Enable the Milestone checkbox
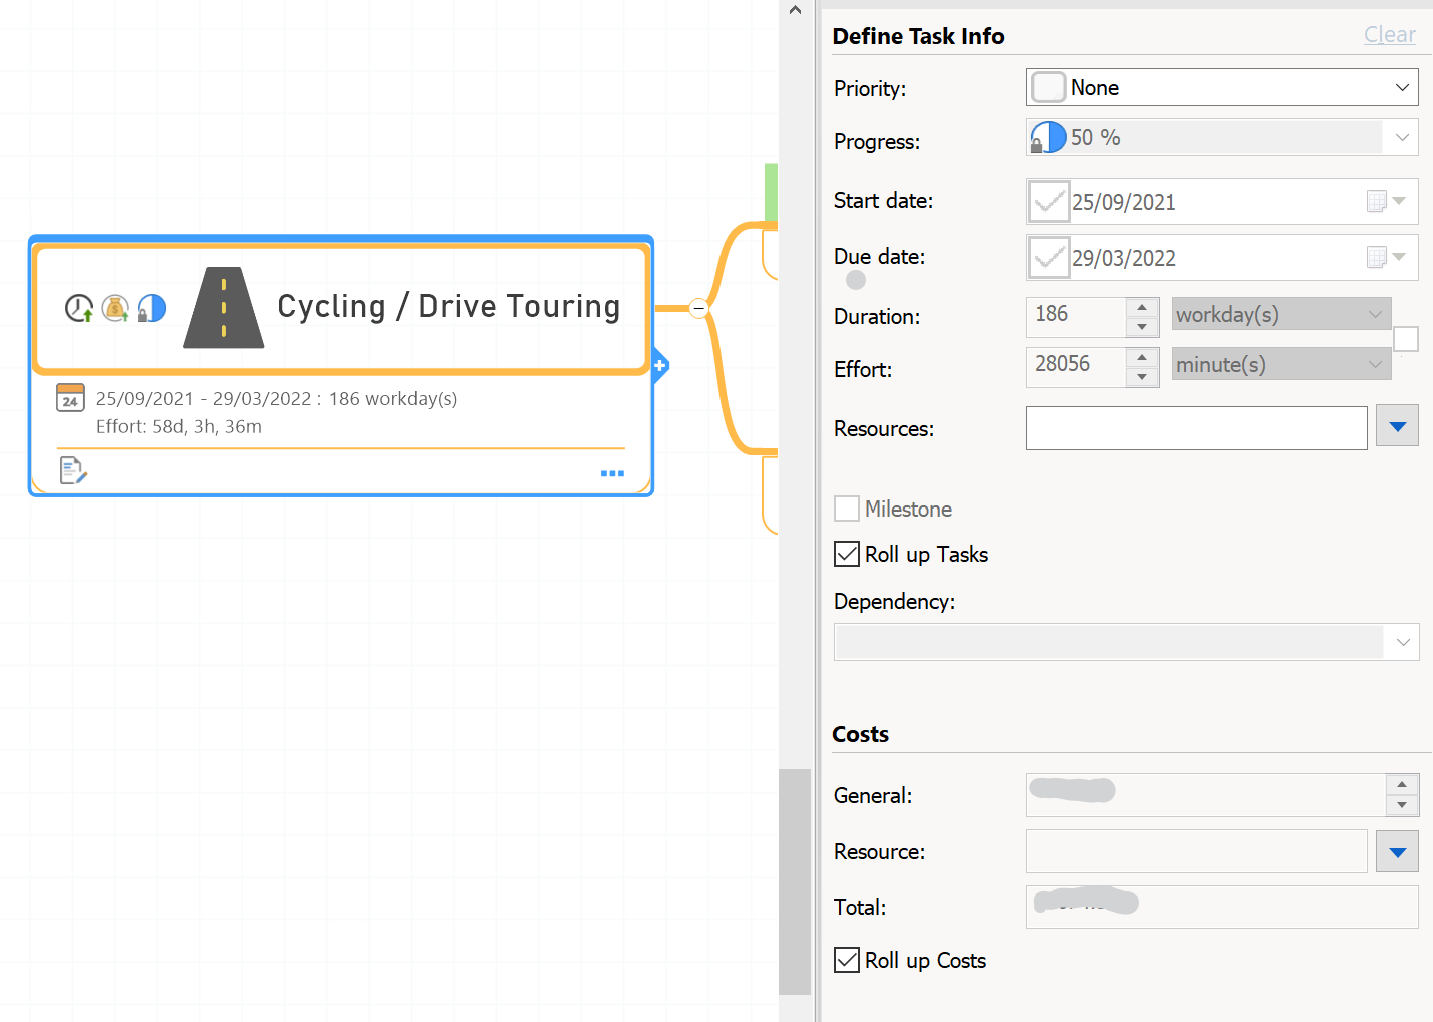 pyautogui.click(x=847, y=509)
